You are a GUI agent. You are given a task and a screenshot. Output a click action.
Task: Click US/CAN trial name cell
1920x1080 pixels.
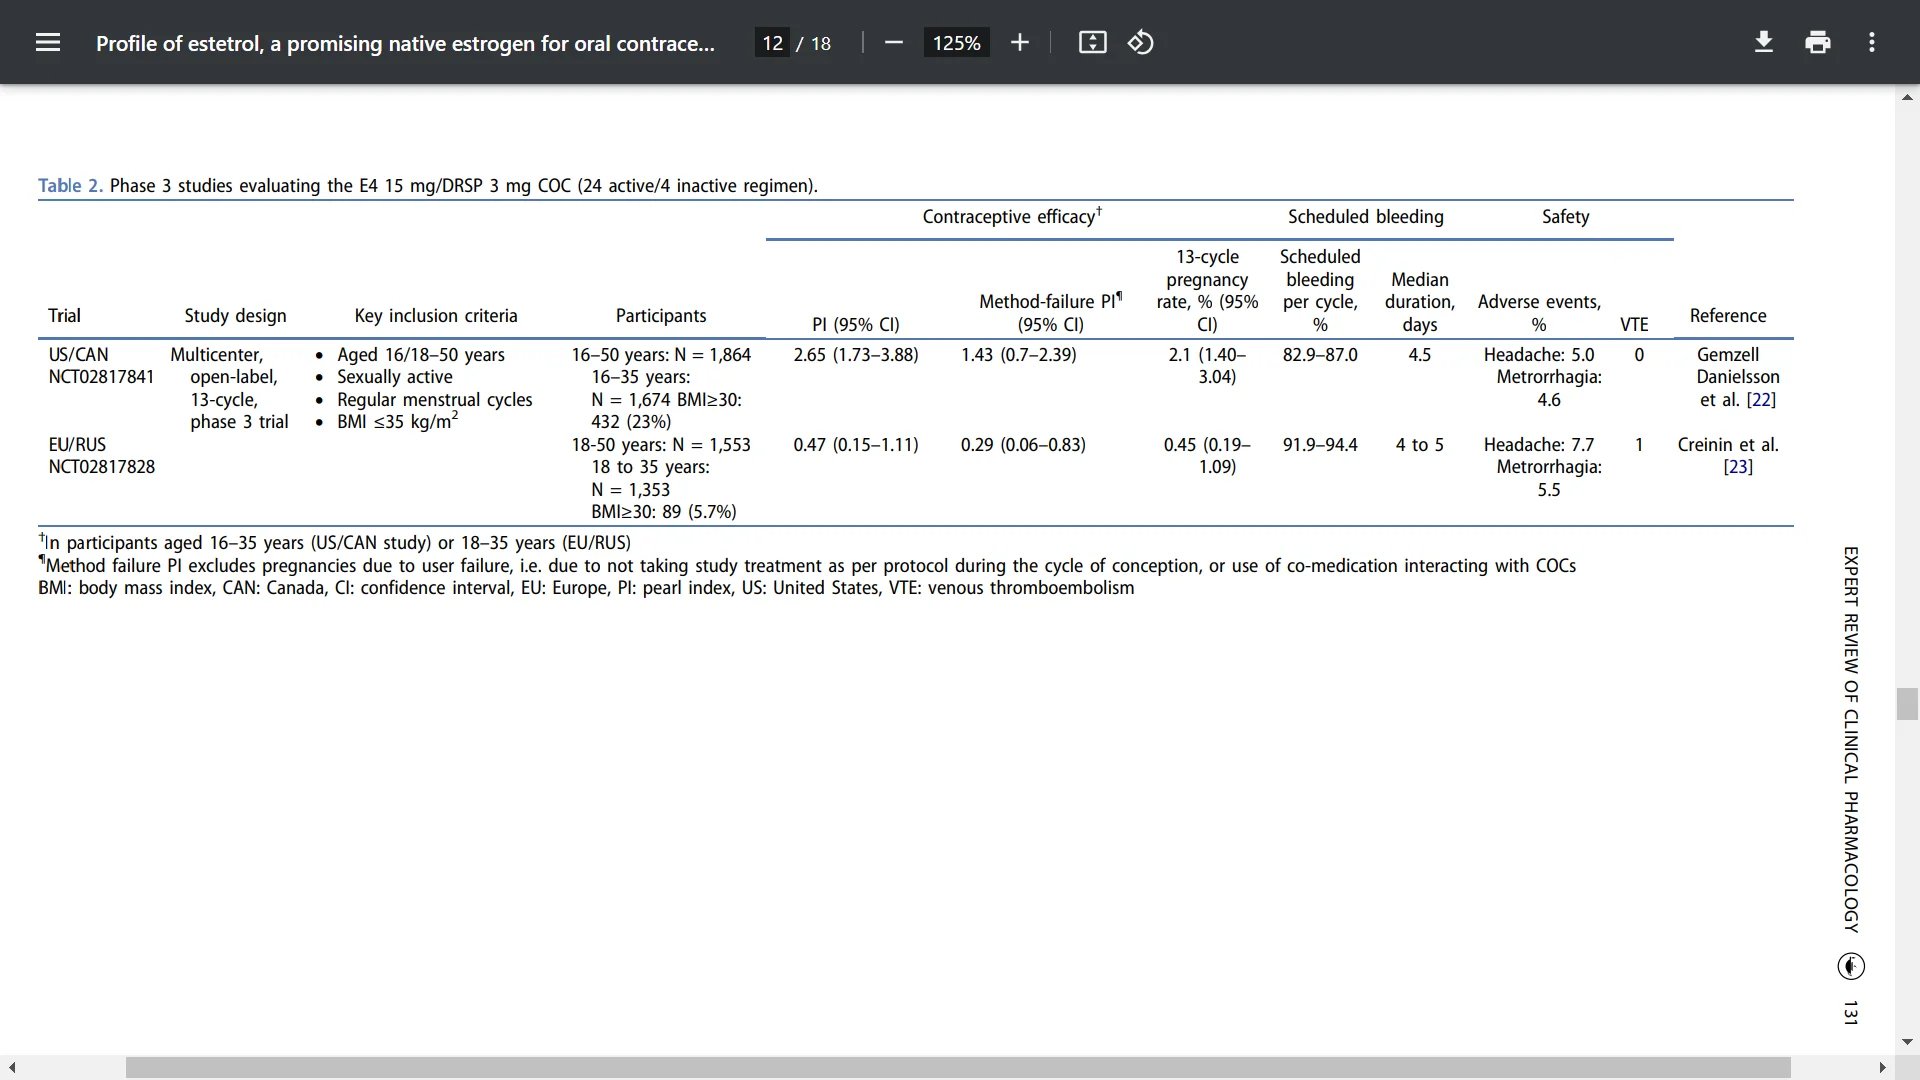(x=78, y=355)
